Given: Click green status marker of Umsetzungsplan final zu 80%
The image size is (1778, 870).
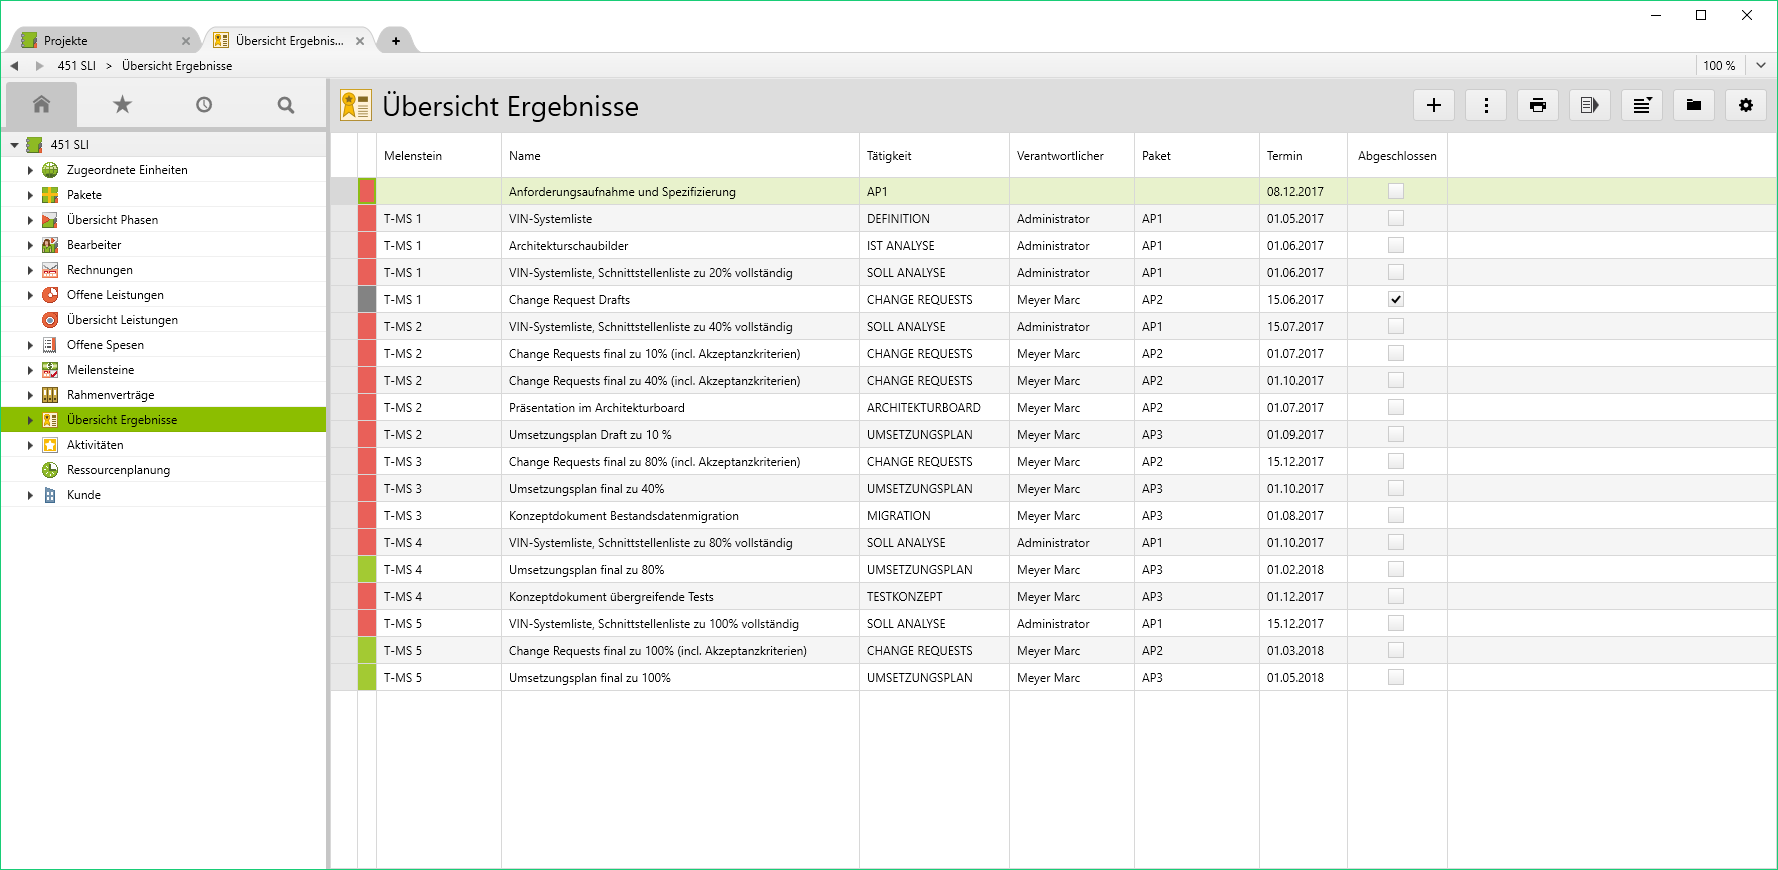Looking at the screenshot, I should 367,570.
